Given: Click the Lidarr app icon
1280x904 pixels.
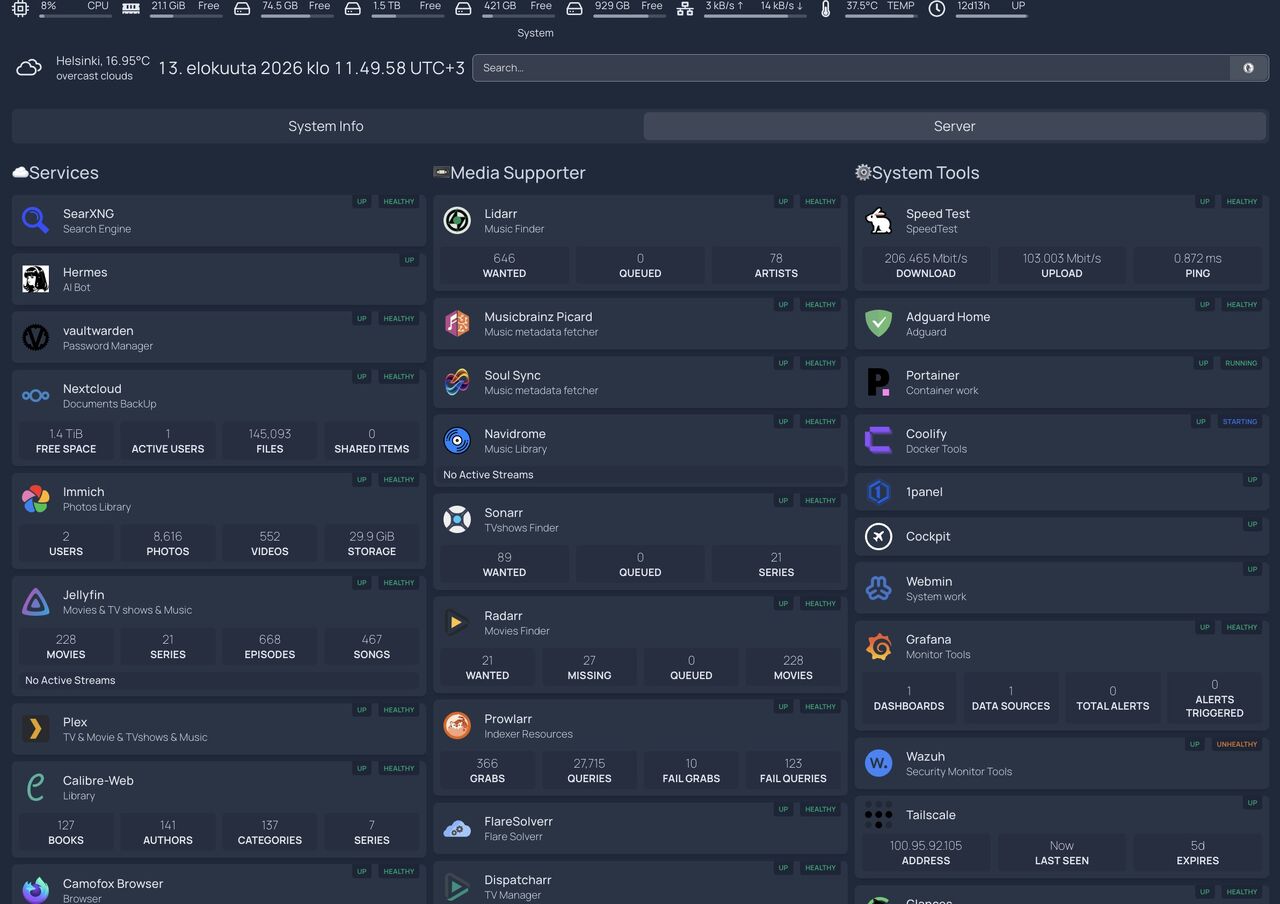Looking at the screenshot, I should point(457,220).
